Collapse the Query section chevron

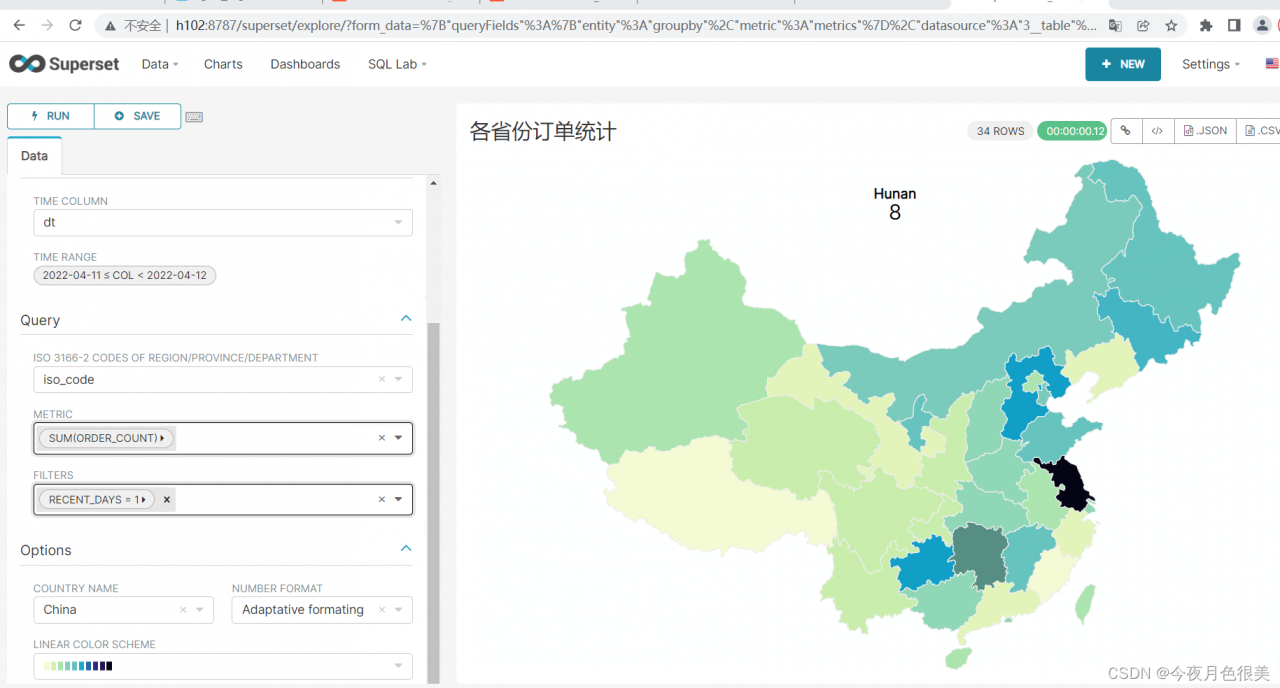click(406, 317)
